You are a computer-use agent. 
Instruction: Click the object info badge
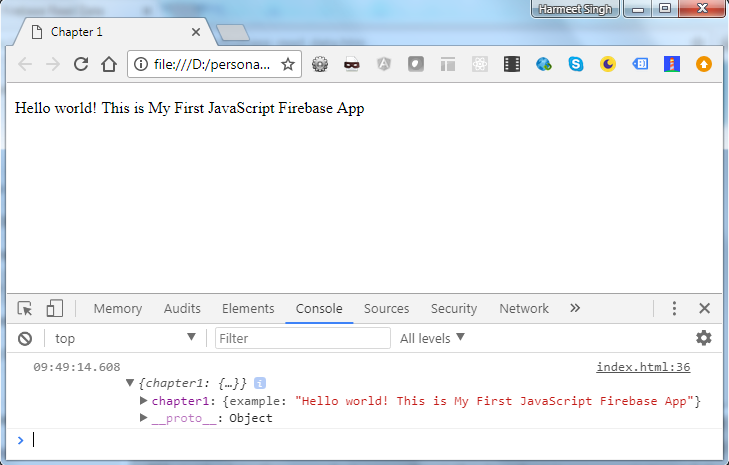coord(260,383)
